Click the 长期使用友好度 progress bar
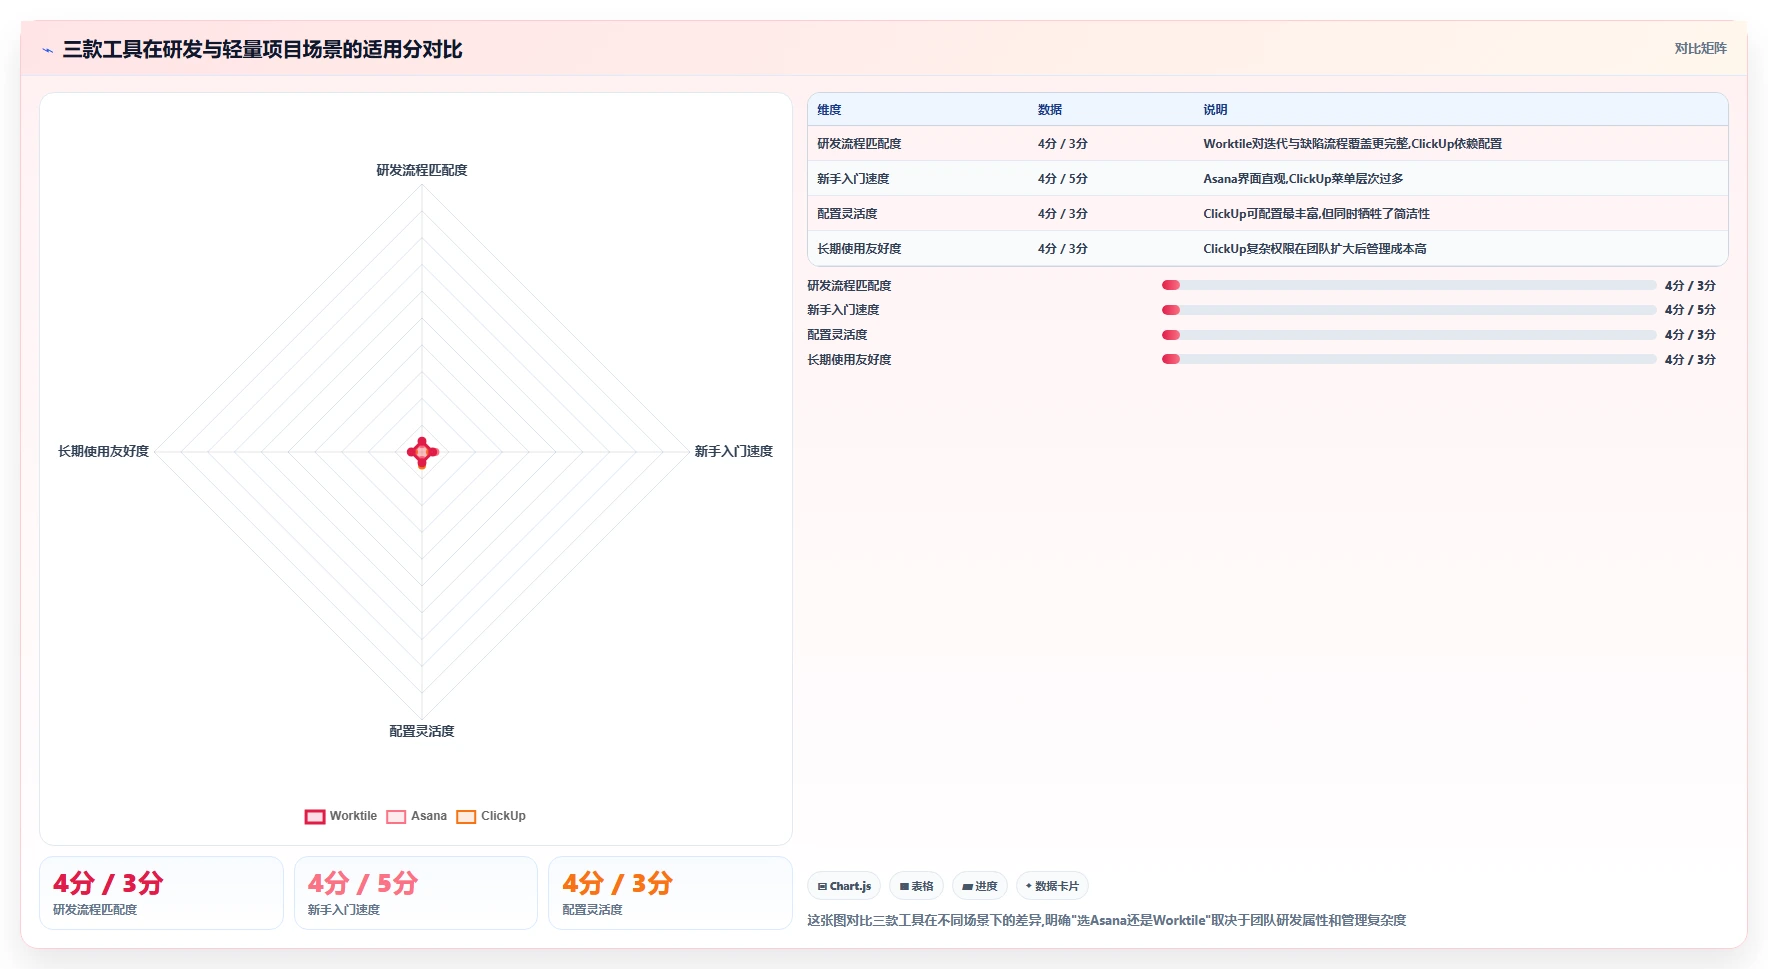The height and width of the screenshot is (969, 1768). 1409,359
